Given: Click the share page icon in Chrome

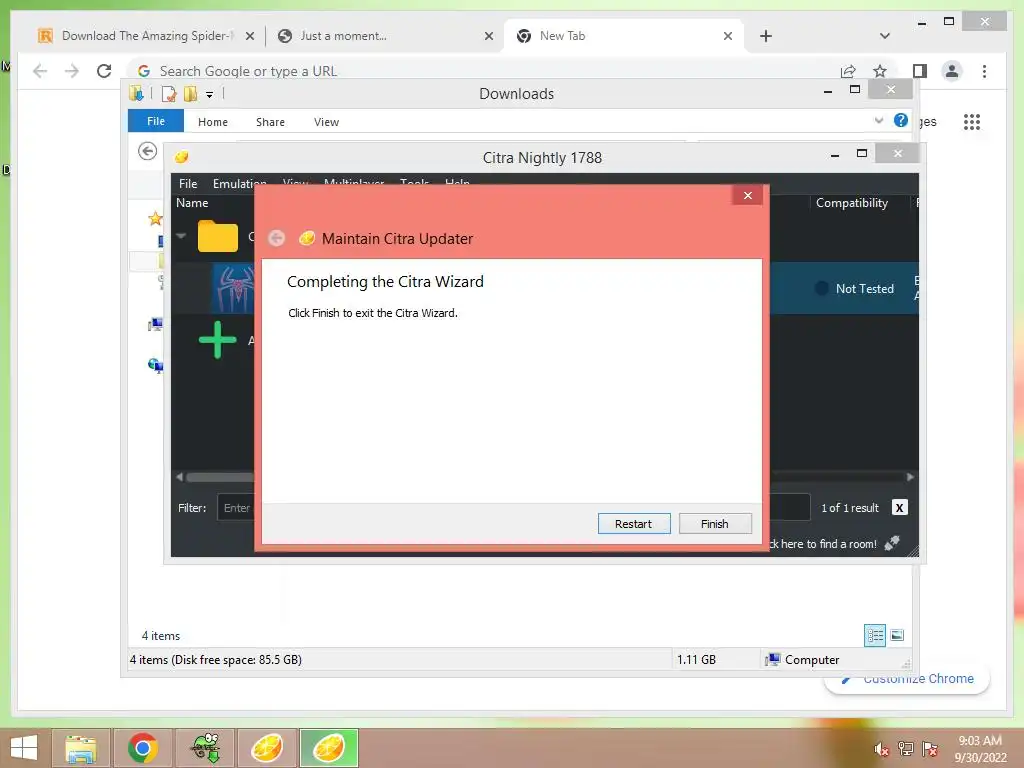Looking at the screenshot, I should click(x=848, y=71).
